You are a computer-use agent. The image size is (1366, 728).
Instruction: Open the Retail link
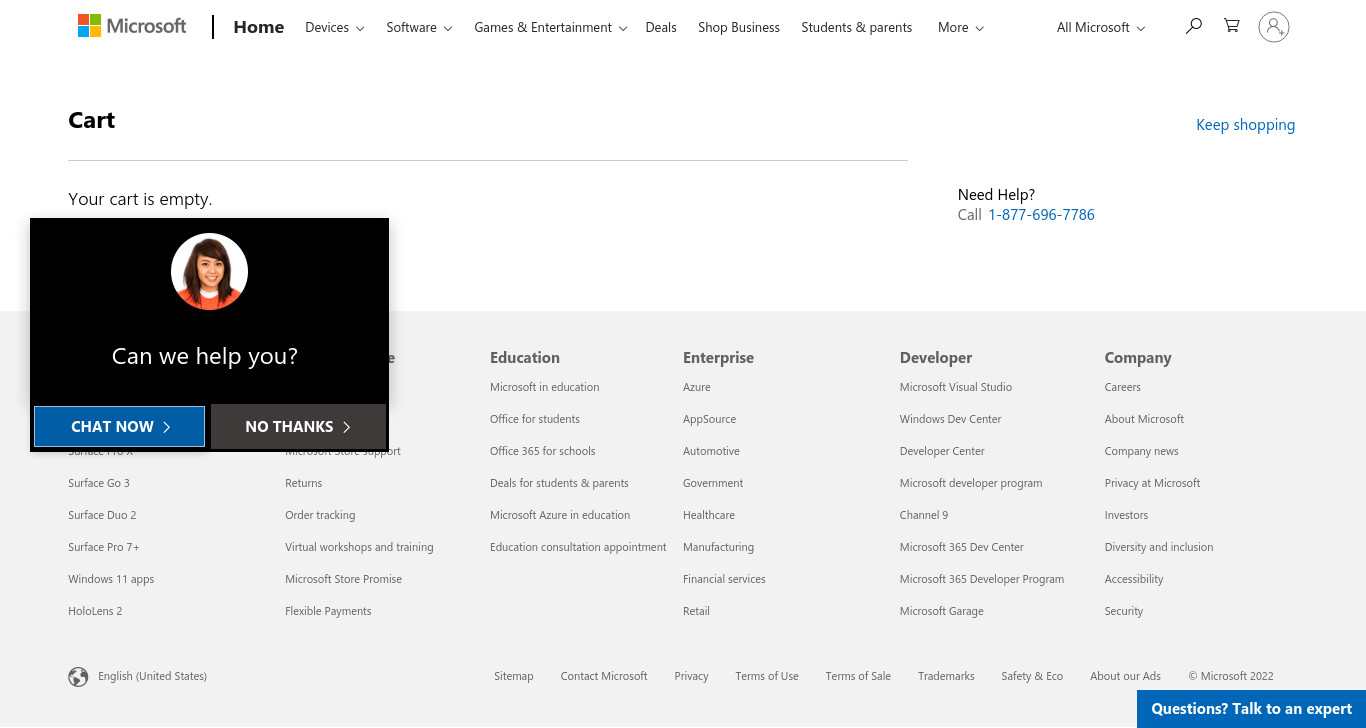pos(696,611)
